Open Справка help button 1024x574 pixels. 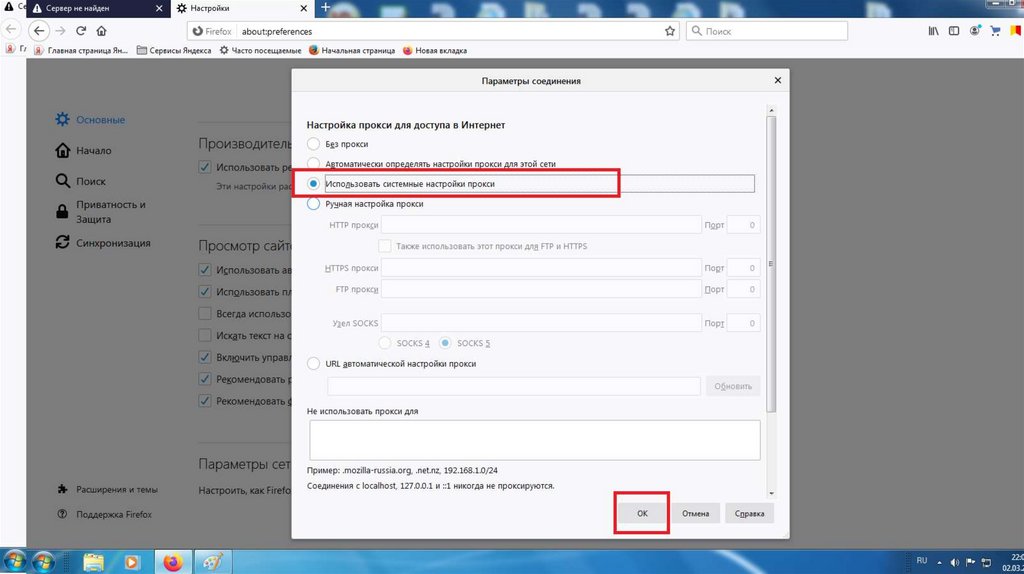(x=749, y=513)
